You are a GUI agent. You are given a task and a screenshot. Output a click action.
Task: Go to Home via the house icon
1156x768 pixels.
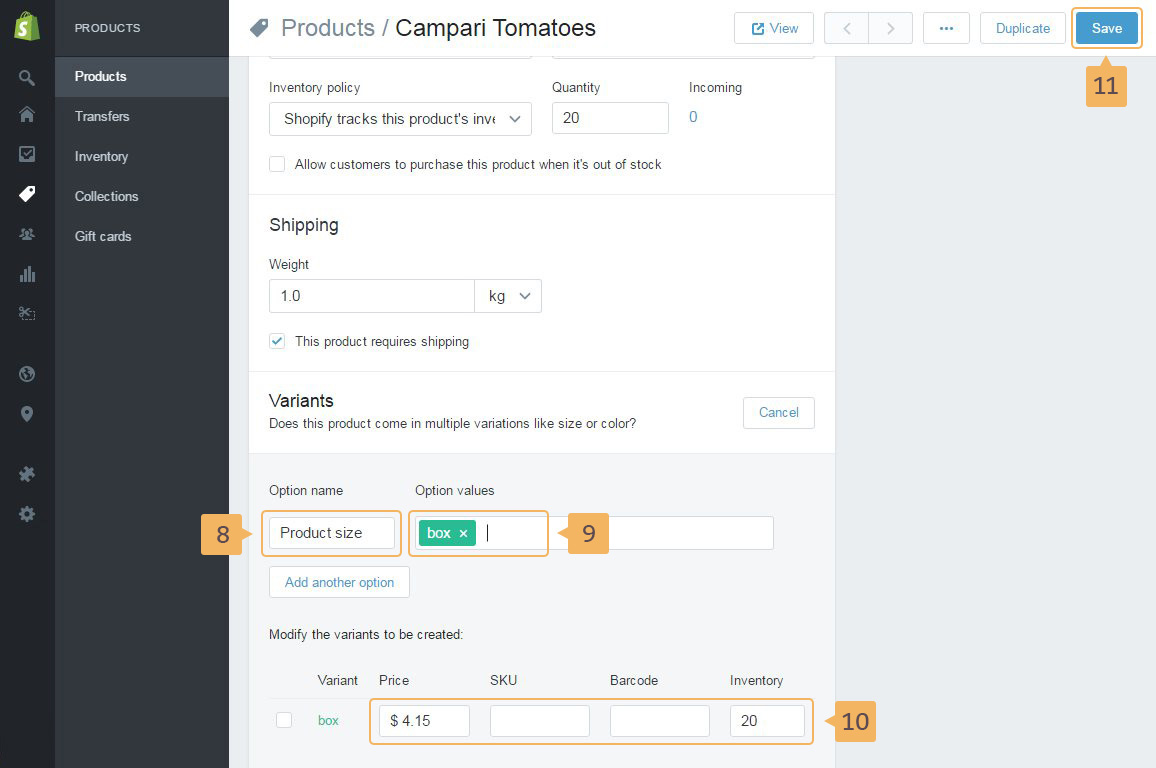(27, 115)
